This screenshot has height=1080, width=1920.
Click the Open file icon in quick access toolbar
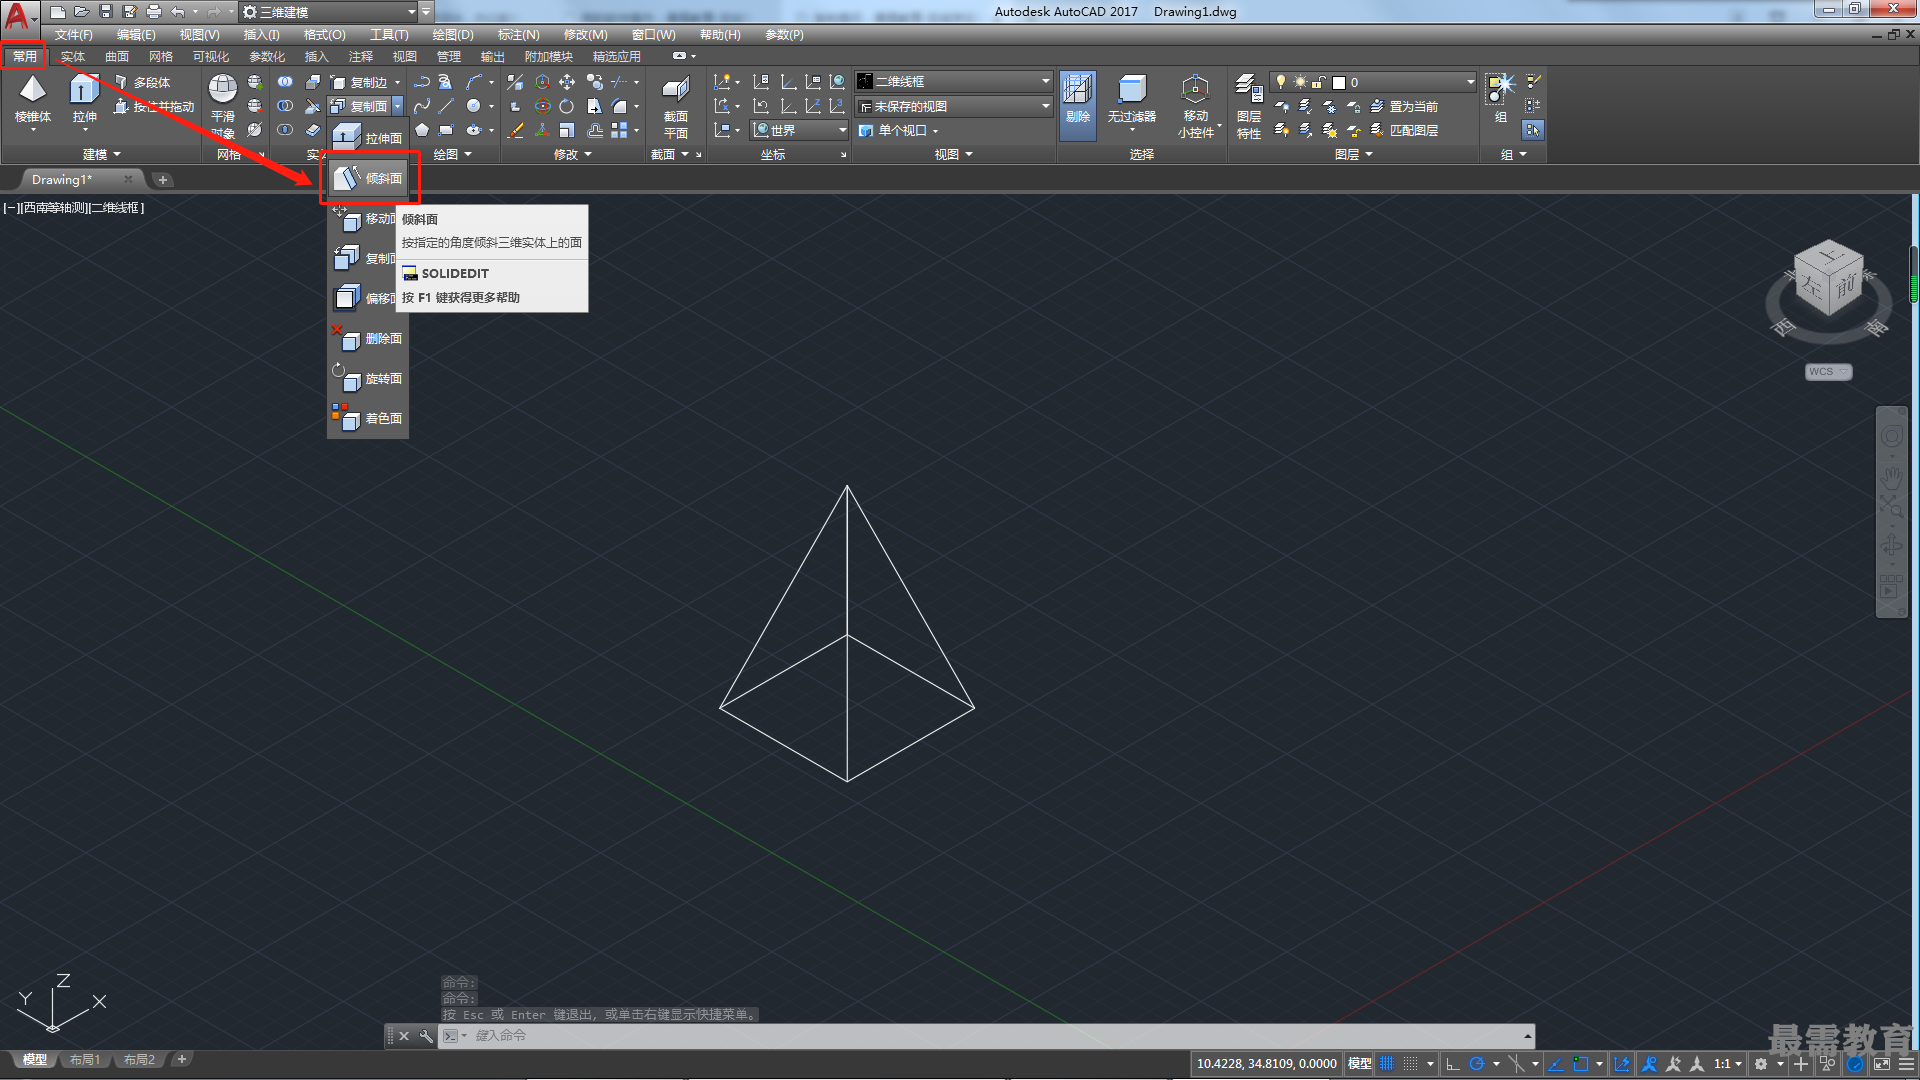coord(82,12)
